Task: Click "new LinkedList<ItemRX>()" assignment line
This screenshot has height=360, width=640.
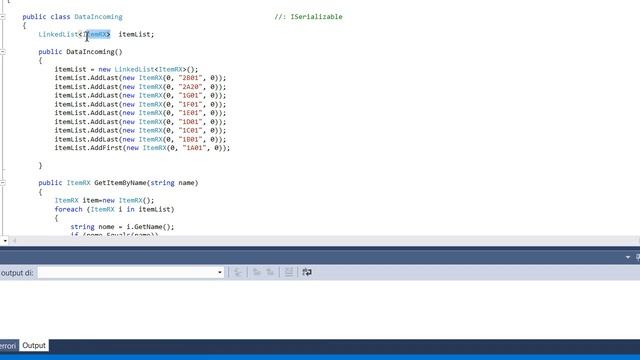Action: (127, 69)
